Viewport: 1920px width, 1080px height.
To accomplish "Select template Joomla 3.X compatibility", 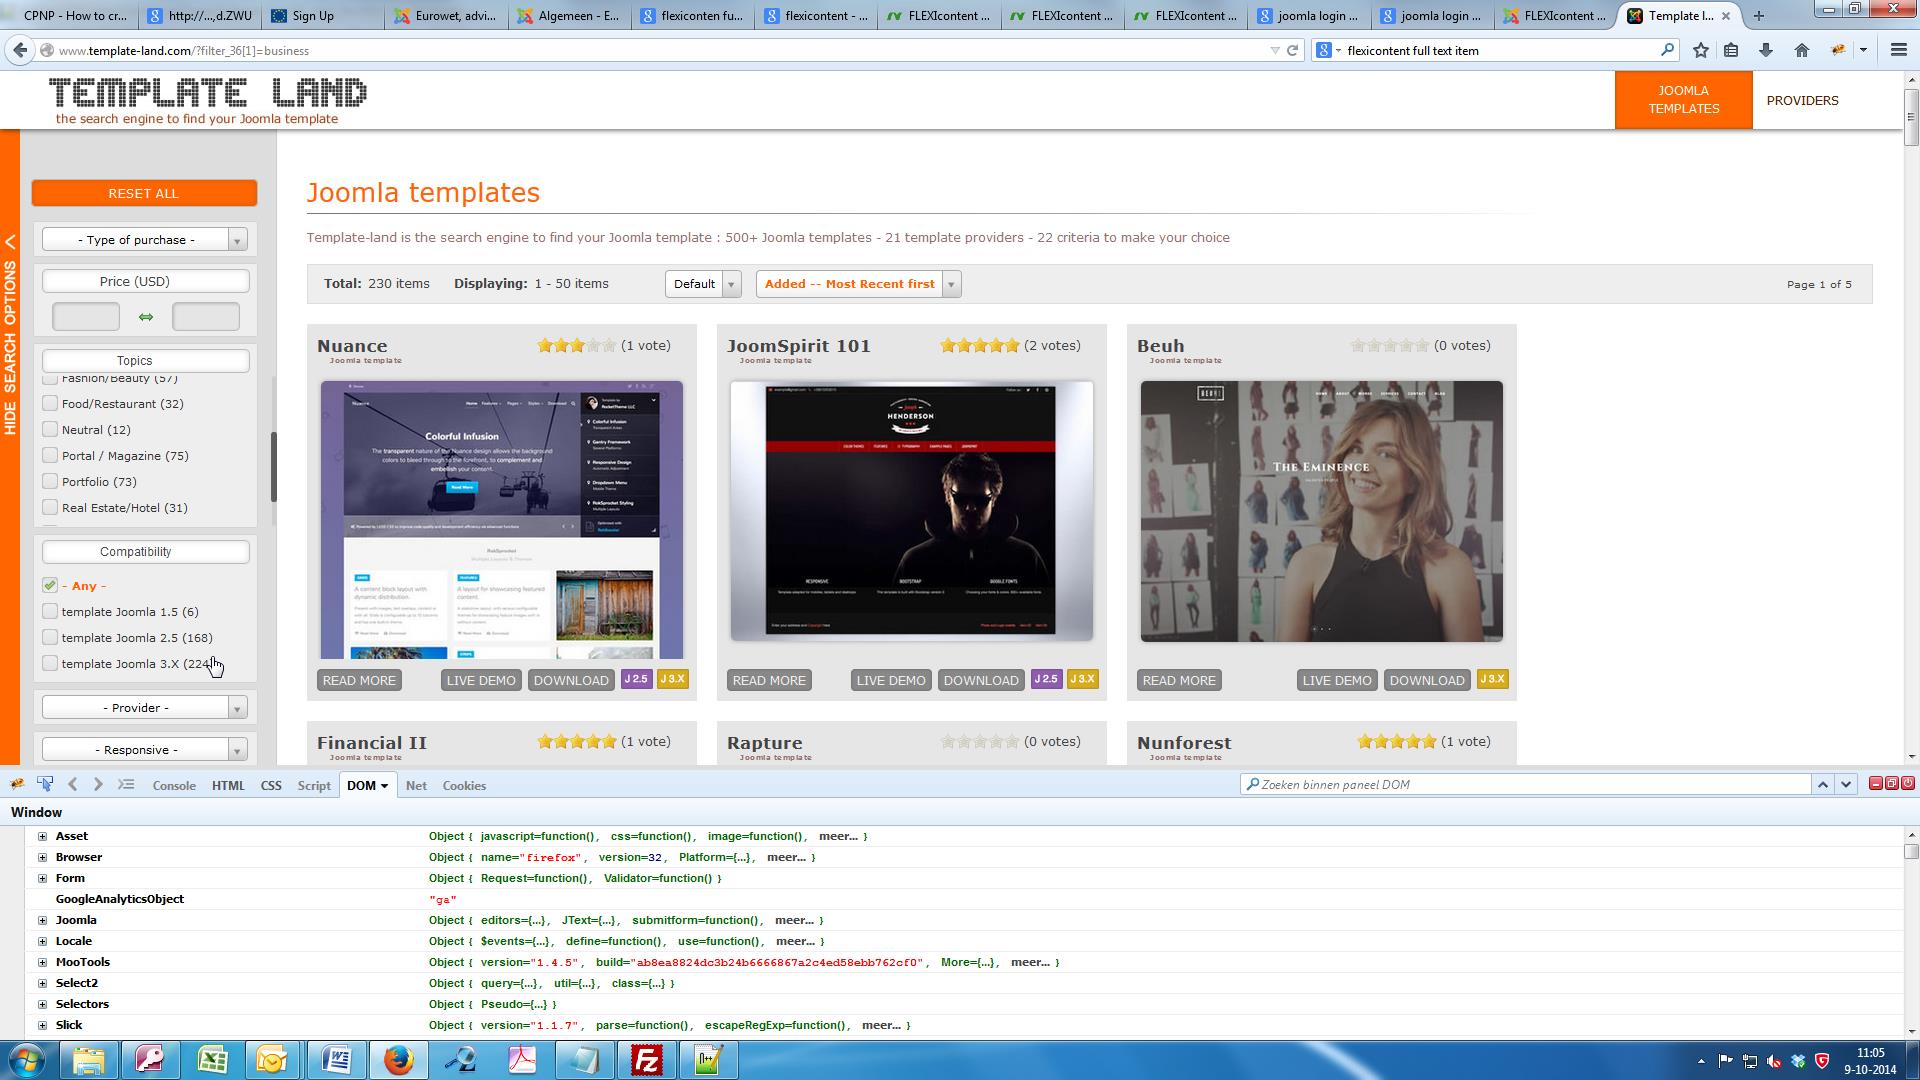I will click(50, 663).
